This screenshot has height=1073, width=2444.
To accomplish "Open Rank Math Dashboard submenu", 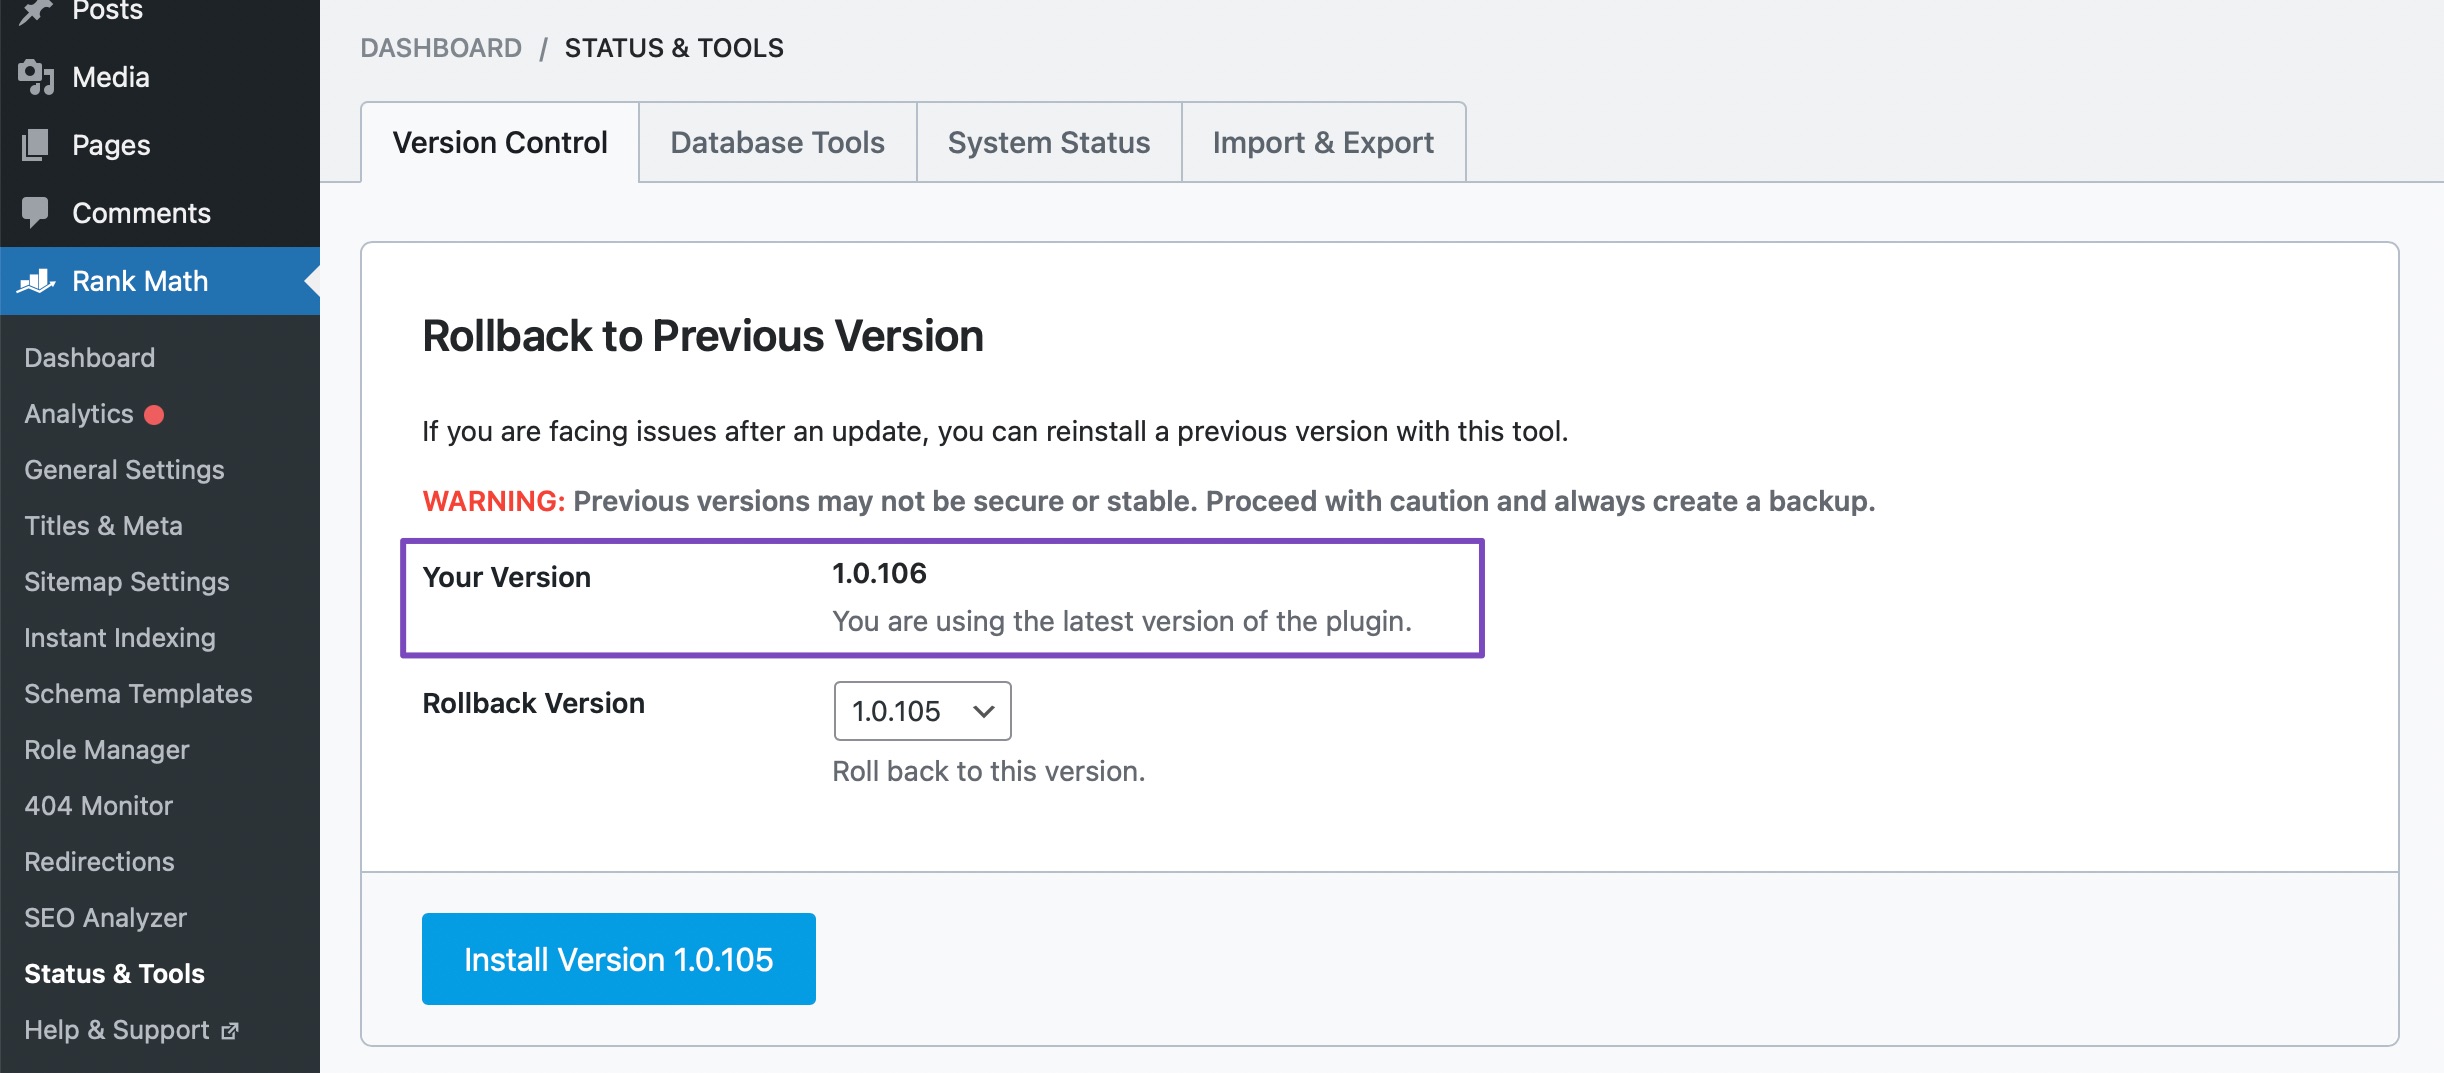I will 90,358.
